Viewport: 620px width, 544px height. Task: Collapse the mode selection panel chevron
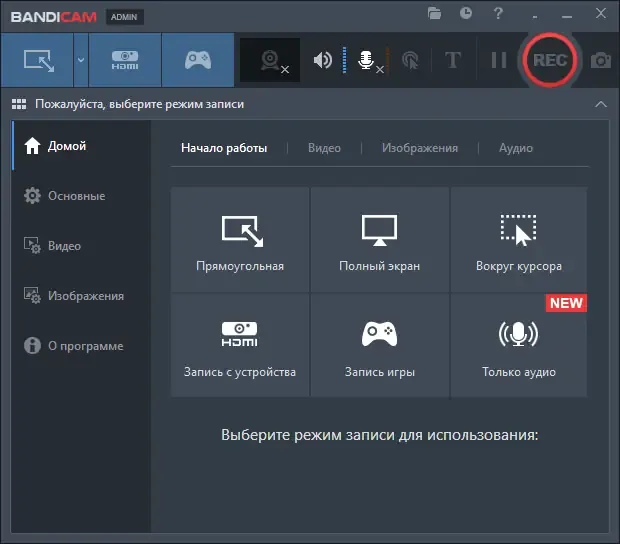tap(601, 104)
